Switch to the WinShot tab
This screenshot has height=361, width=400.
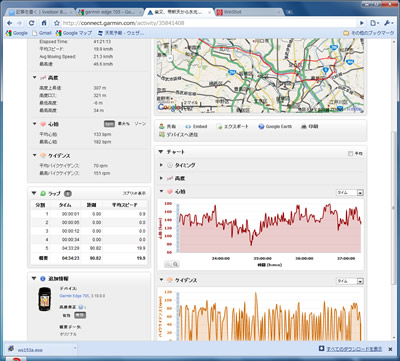pyautogui.click(x=247, y=12)
